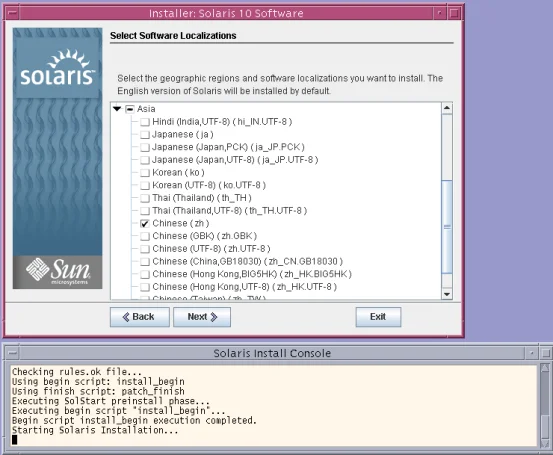The image size is (553, 455).
Task: Tick Japanese (Japan,UTF-8) checkbox
Action: click(145, 160)
